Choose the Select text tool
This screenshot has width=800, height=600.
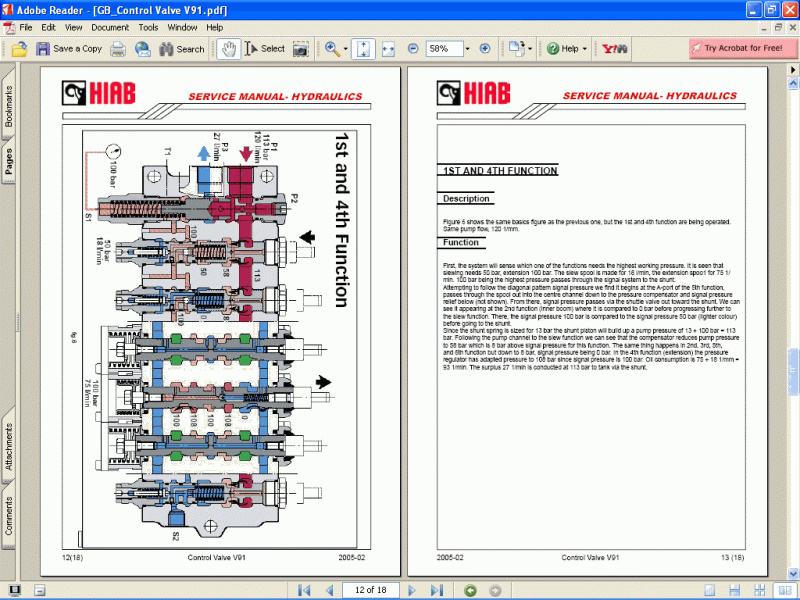click(264, 49)
